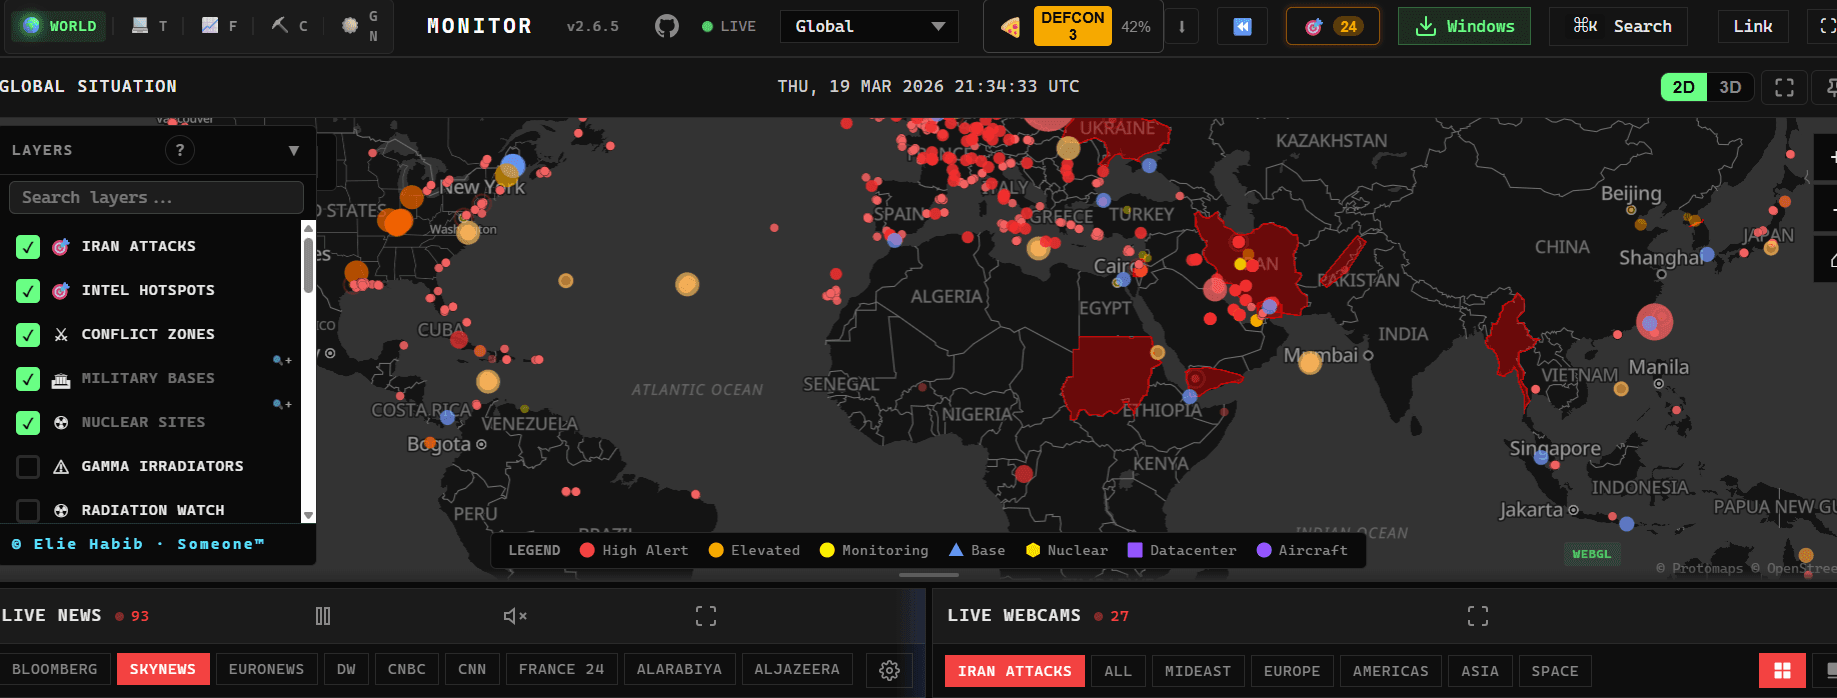This screenshot has width=1837, height=698.
Task: Select the DW news channel
Action: coord(346,669)
